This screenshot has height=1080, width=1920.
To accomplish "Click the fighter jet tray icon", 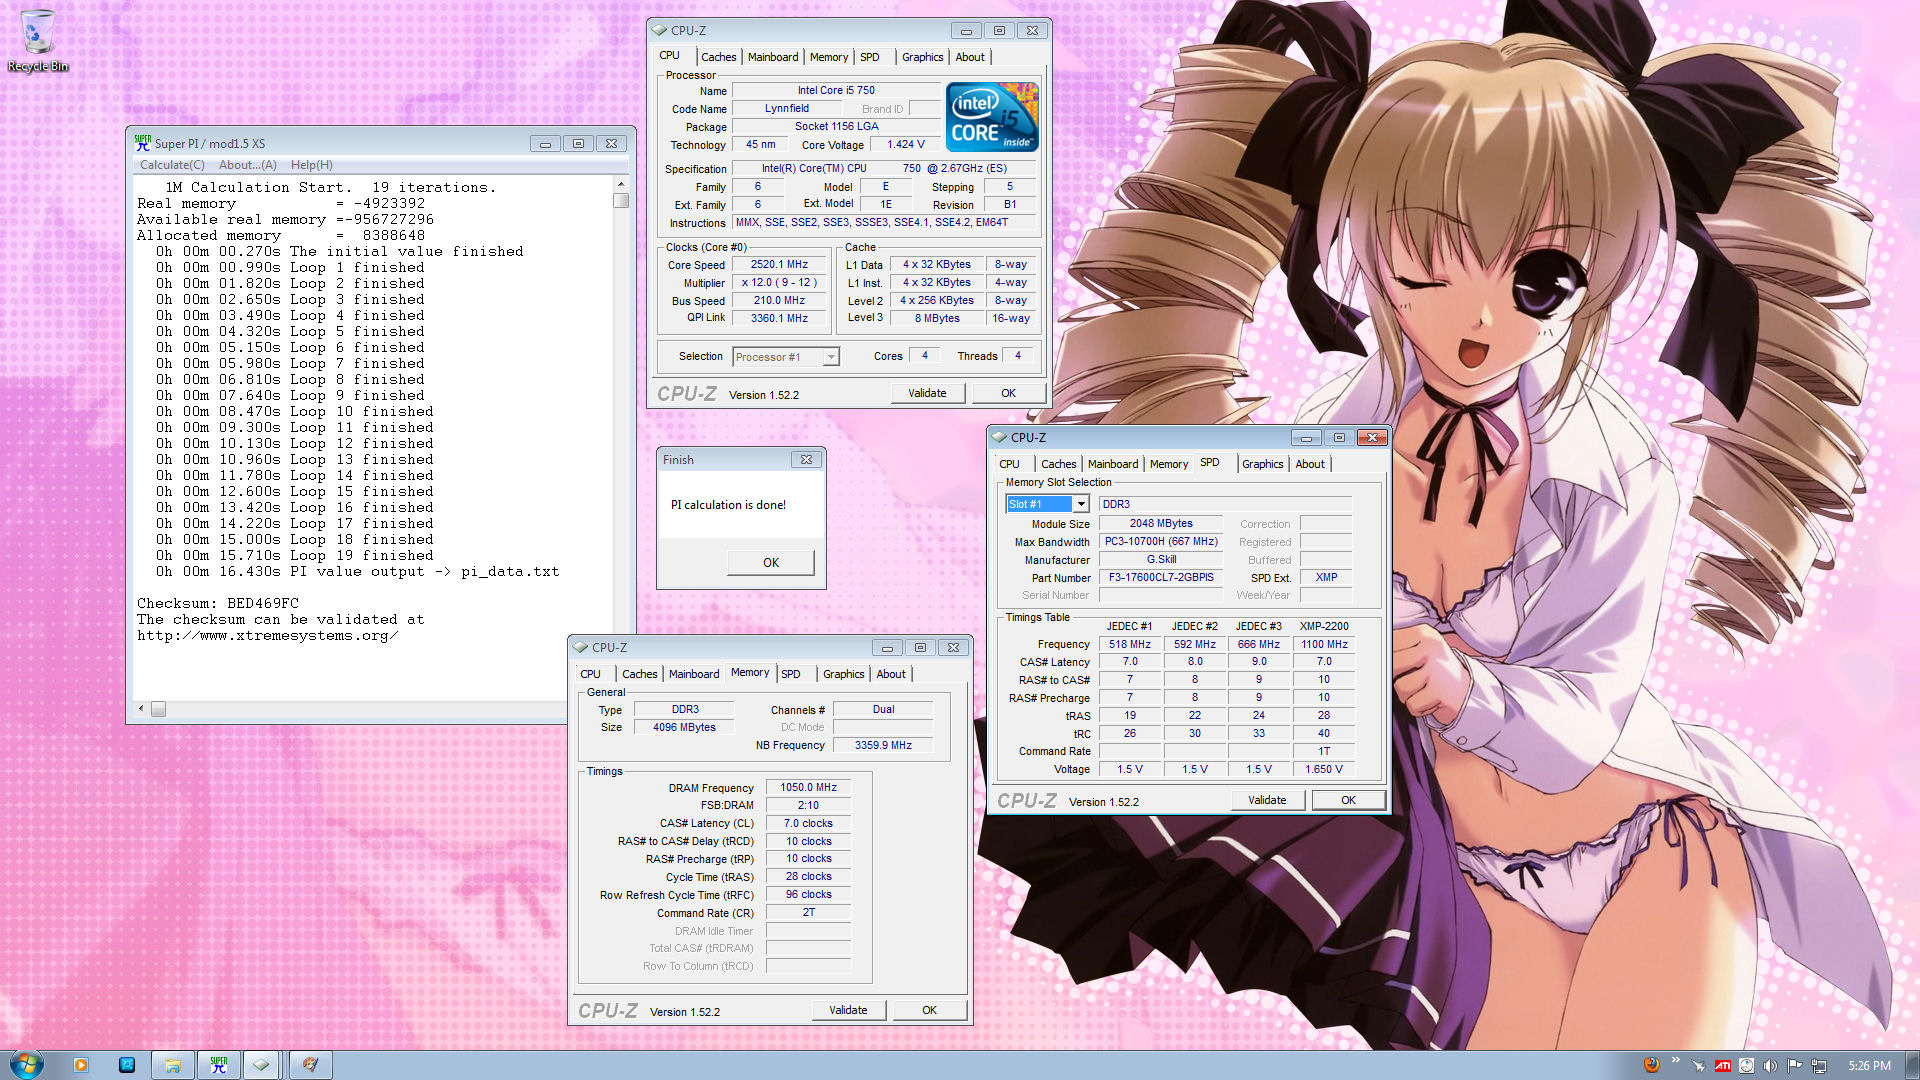I will 1698,1066.
